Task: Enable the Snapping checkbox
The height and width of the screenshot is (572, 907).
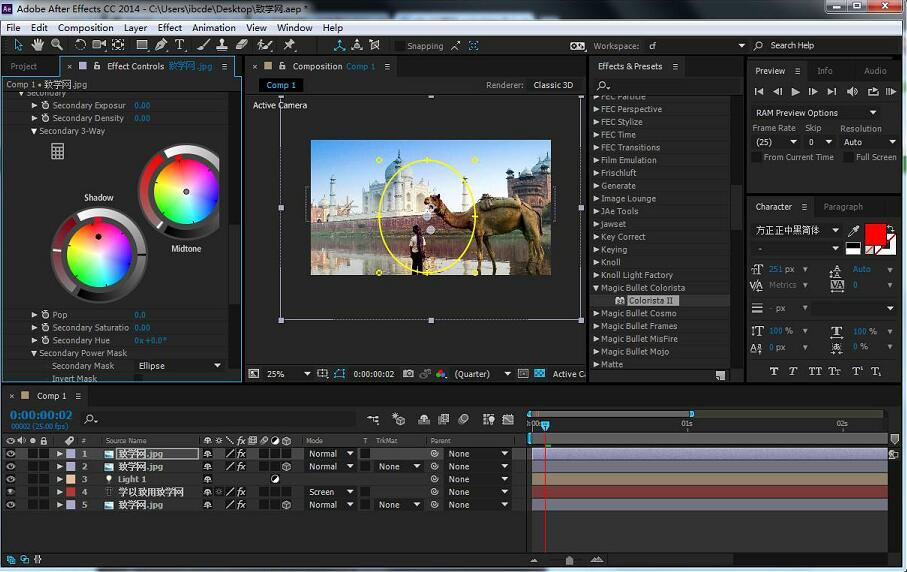Action: tap(400, 46)
